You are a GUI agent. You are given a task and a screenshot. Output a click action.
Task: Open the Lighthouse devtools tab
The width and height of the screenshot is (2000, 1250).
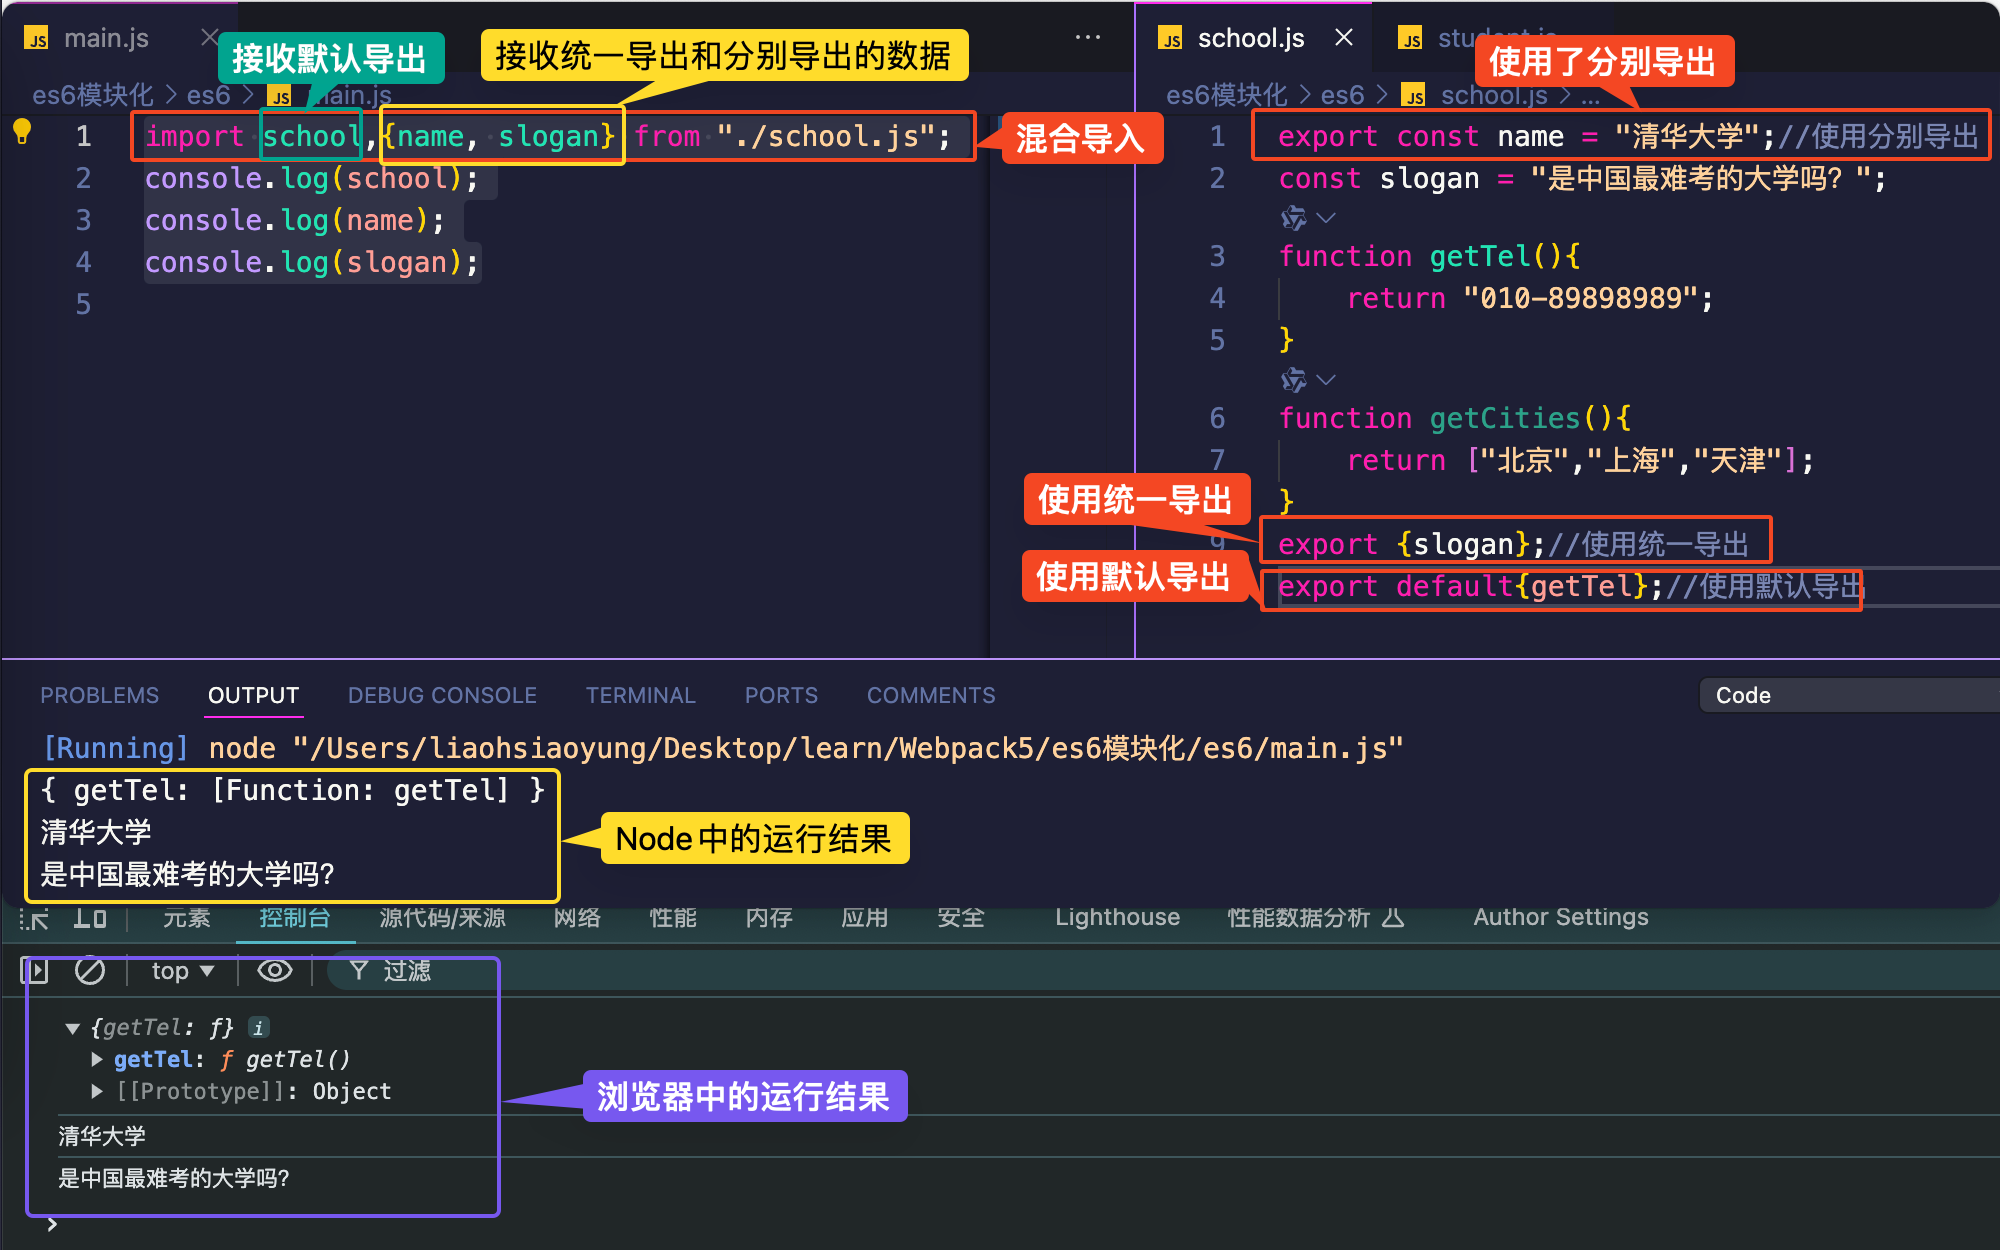[1117, 917]
